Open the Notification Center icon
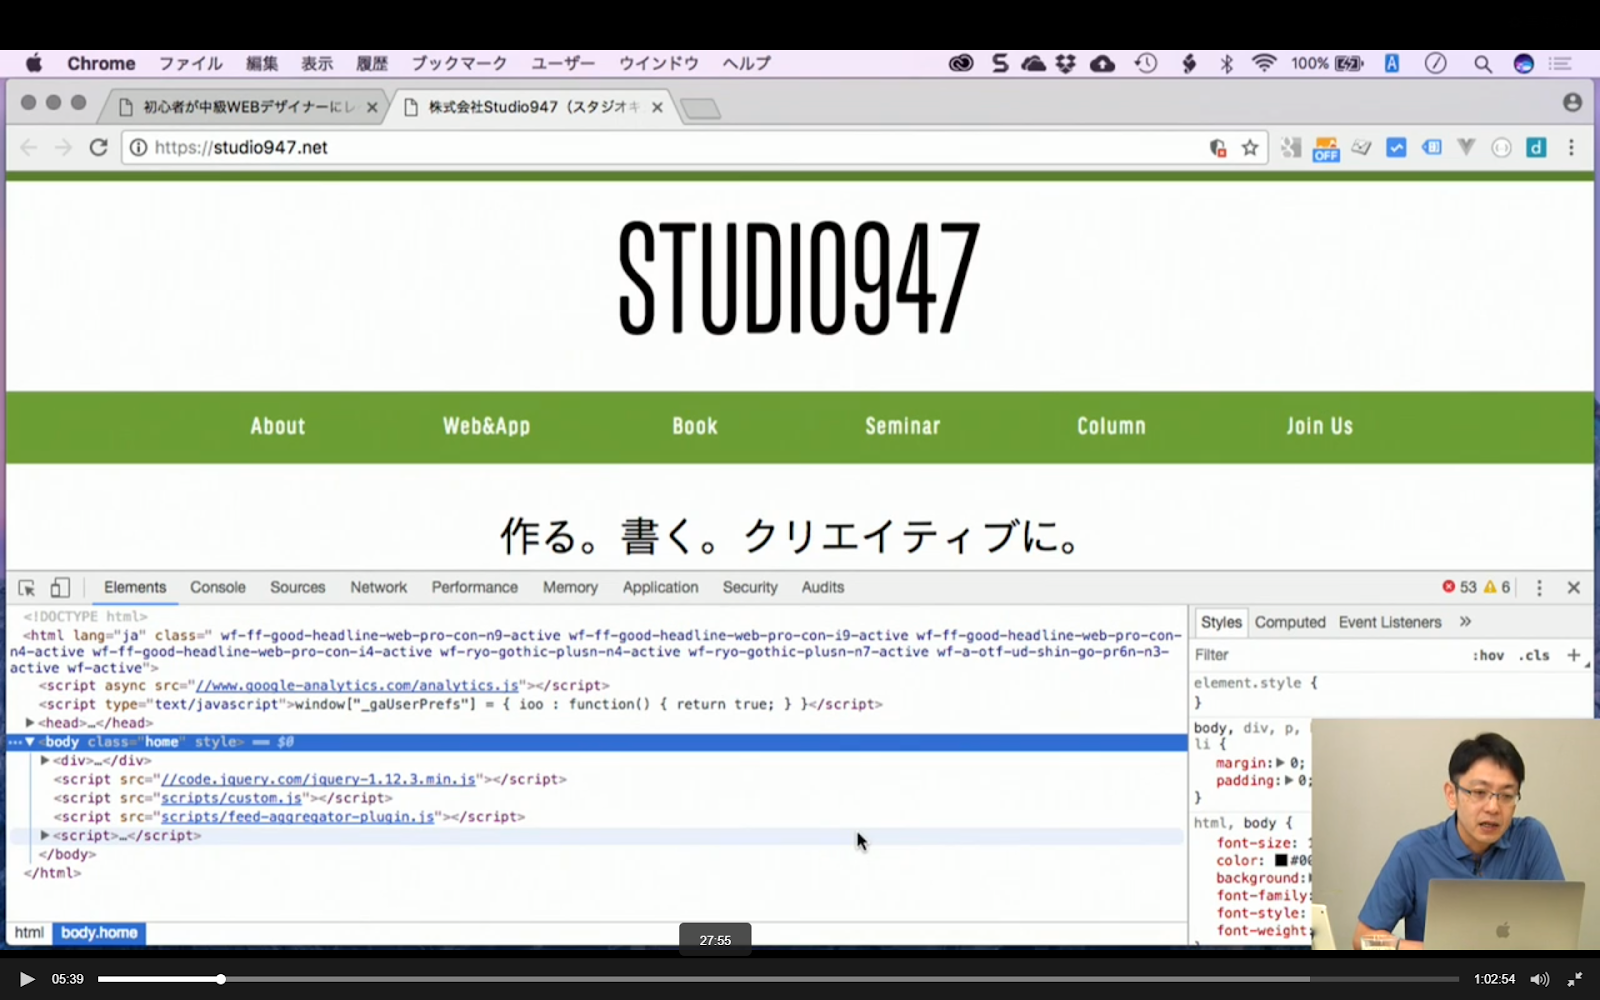The width and height of the screenshot is (1600, 1000). [1560, 63]
